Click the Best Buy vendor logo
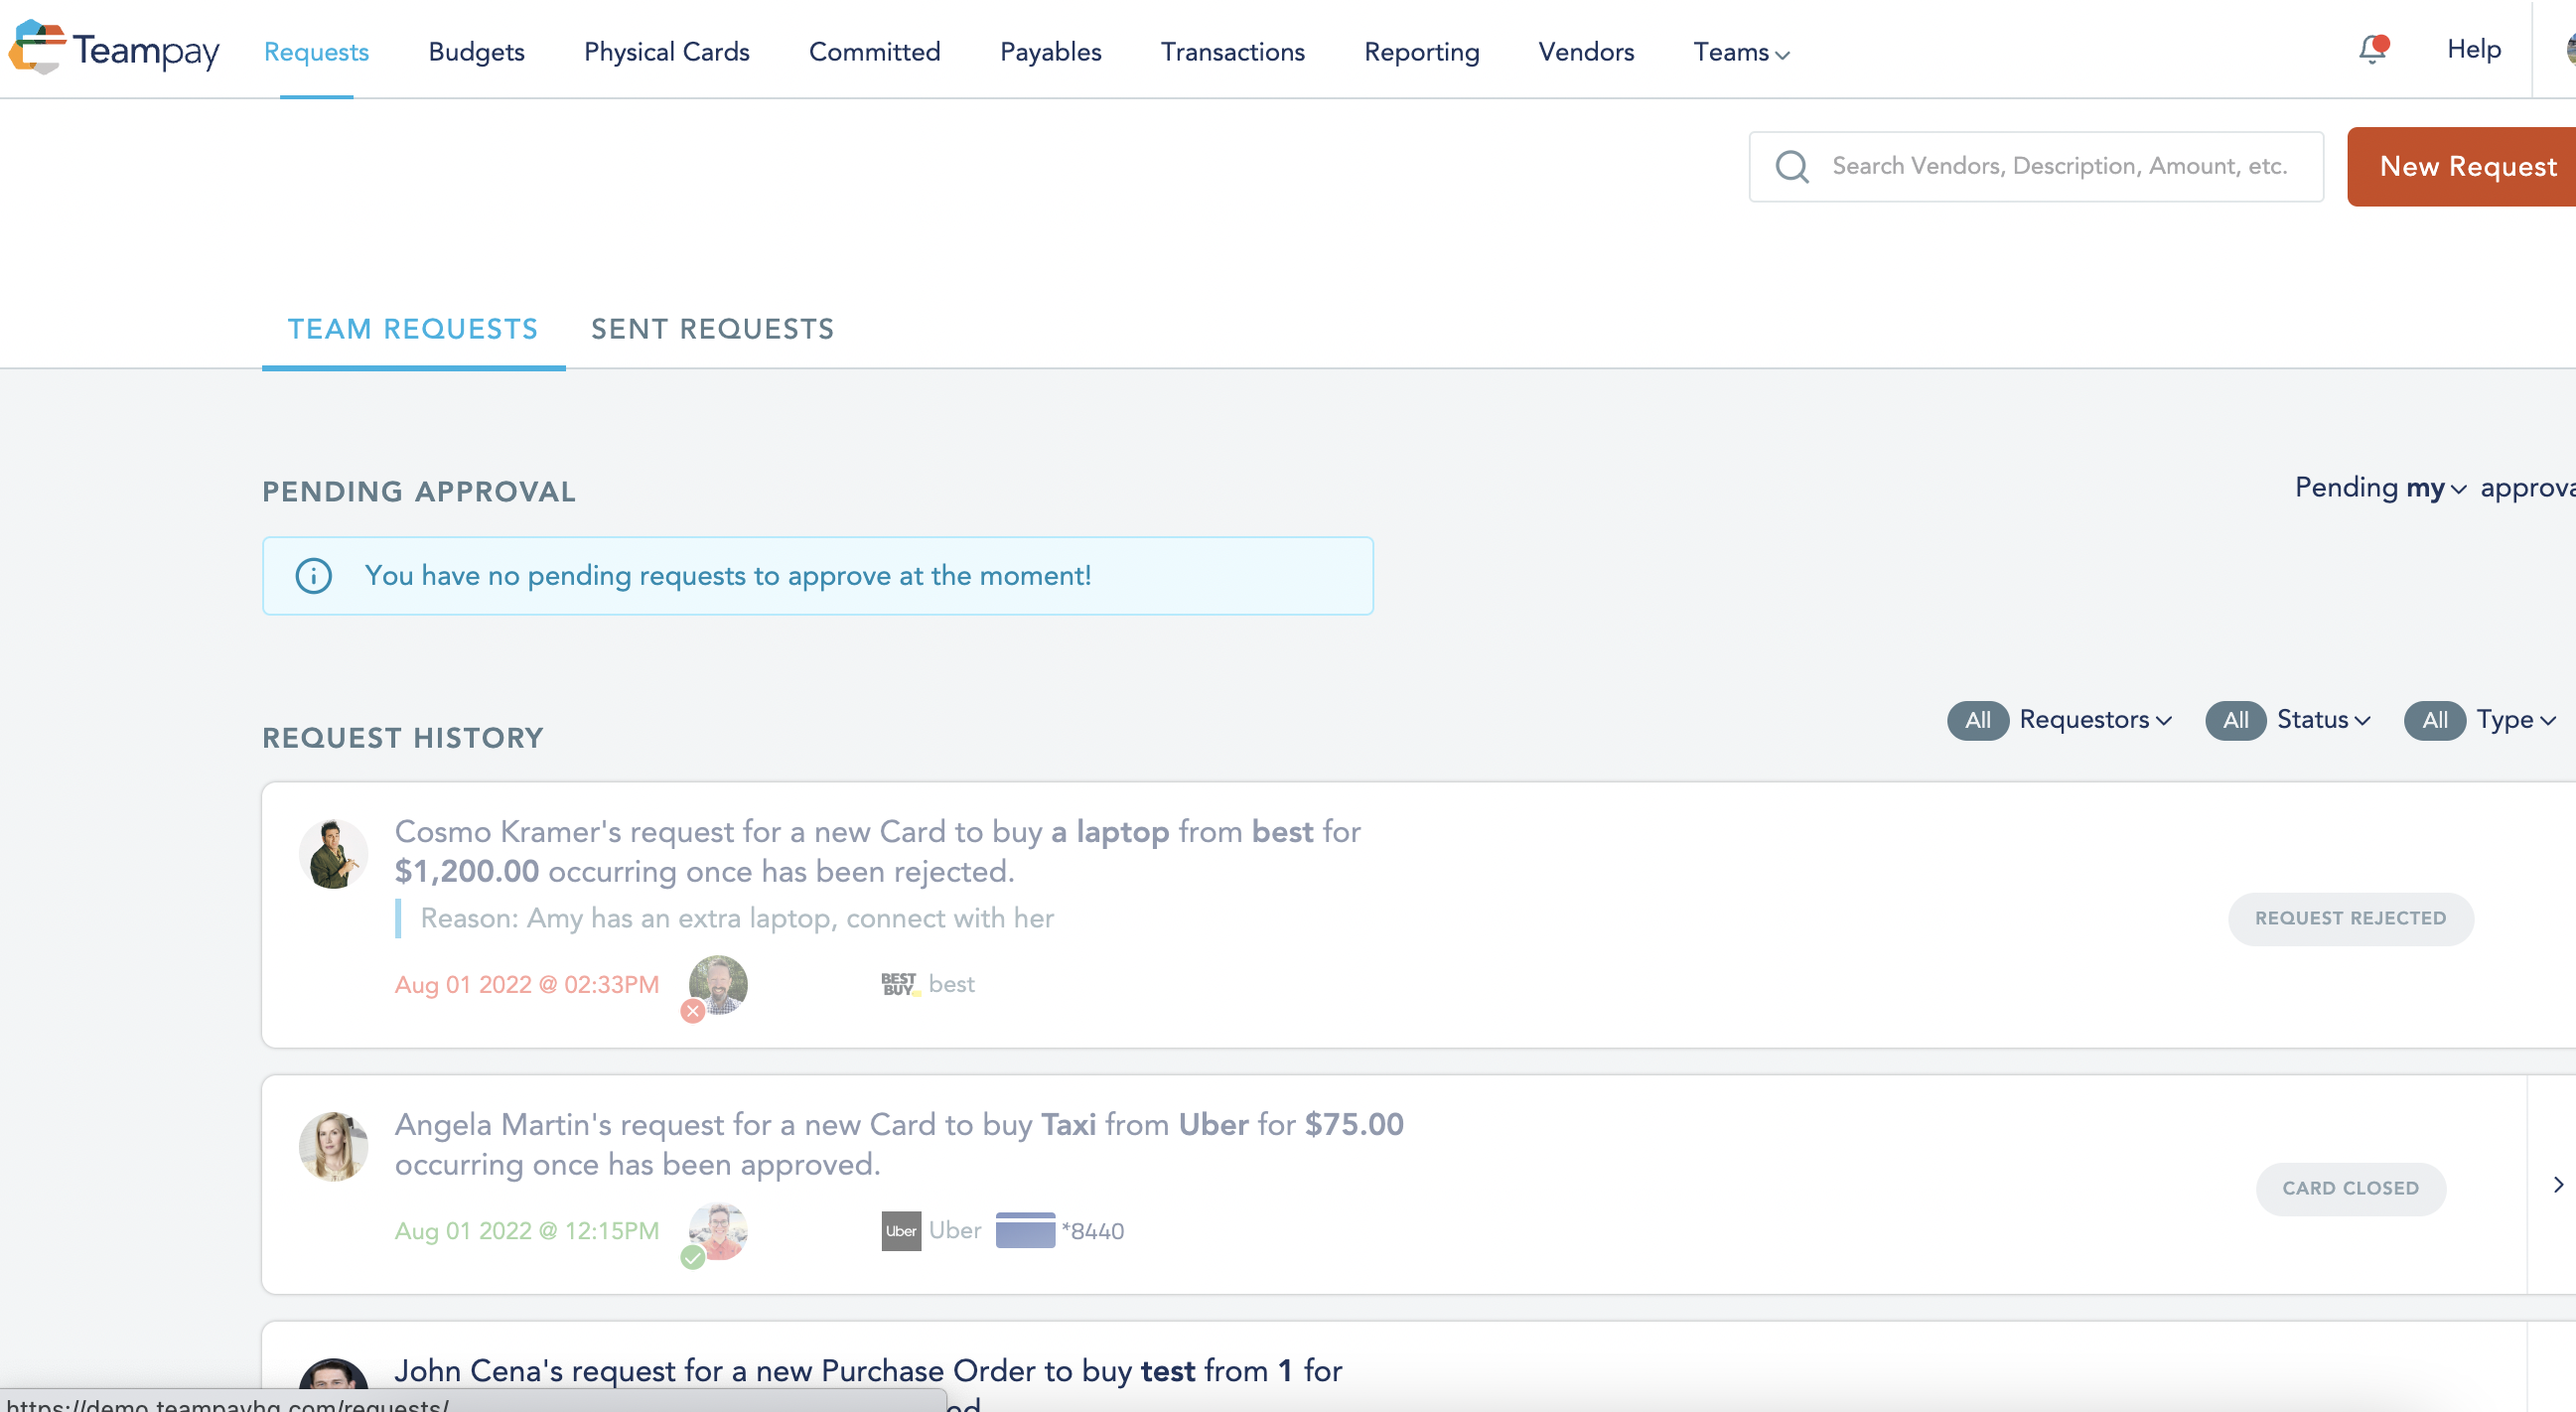The image size is (2576, 1412). (900, 984)
